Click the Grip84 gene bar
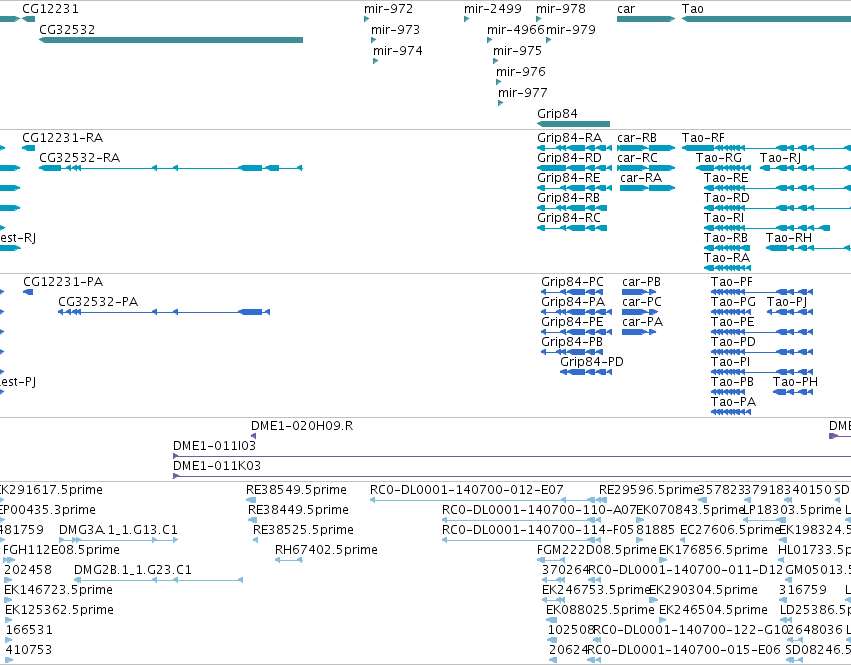The image size is (851, 665). point(574,124)
